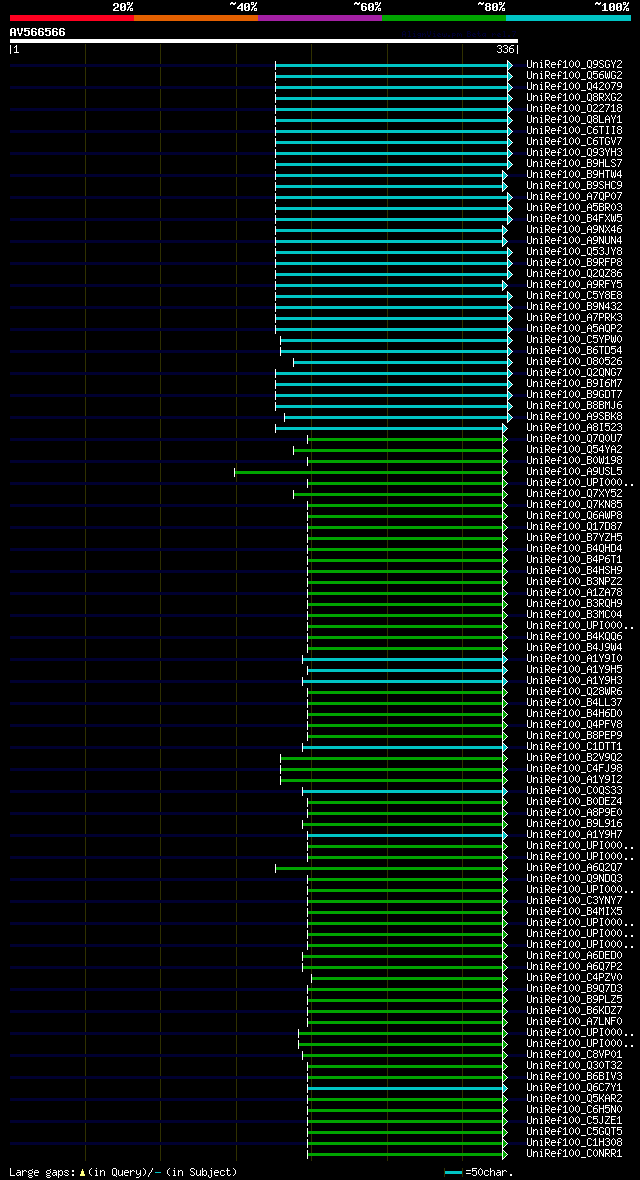Open the UniRef100_O80526 entry
Screen dimensions: 640x1180
click(574, 361)
